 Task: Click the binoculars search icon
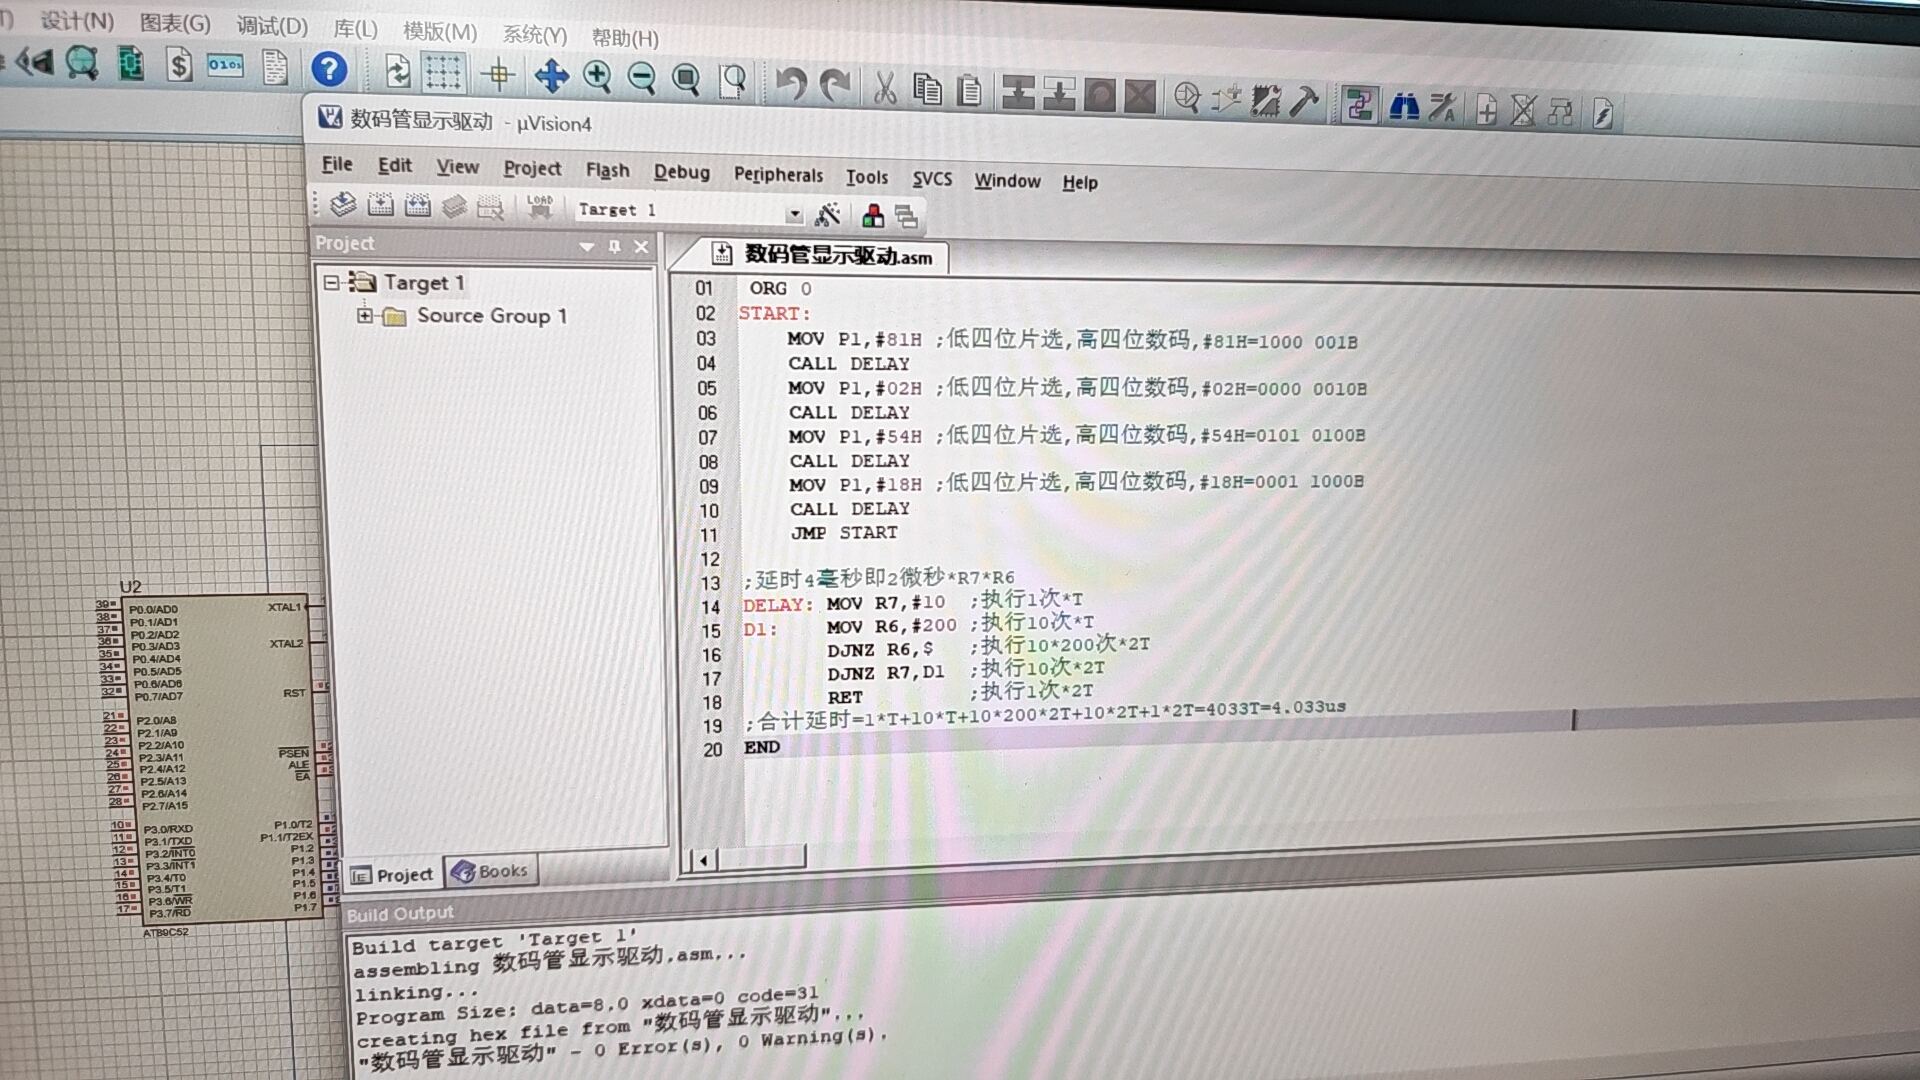(x=1404, y=106)
